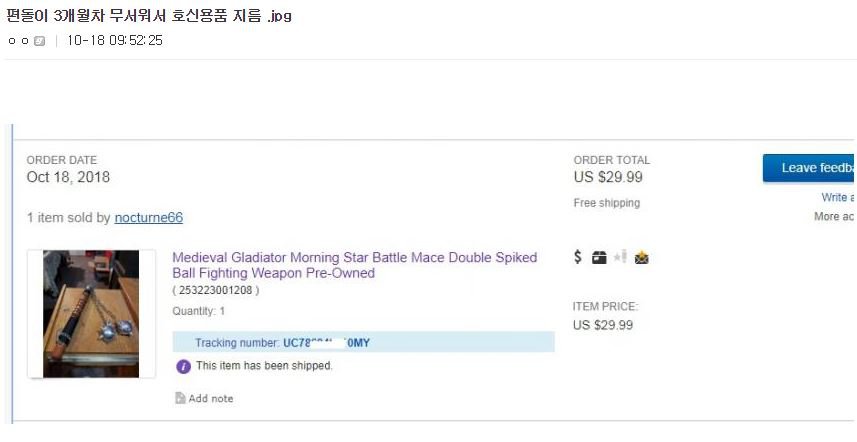
Task: Click the post title ending in .jpg
Action: (149, 16)
